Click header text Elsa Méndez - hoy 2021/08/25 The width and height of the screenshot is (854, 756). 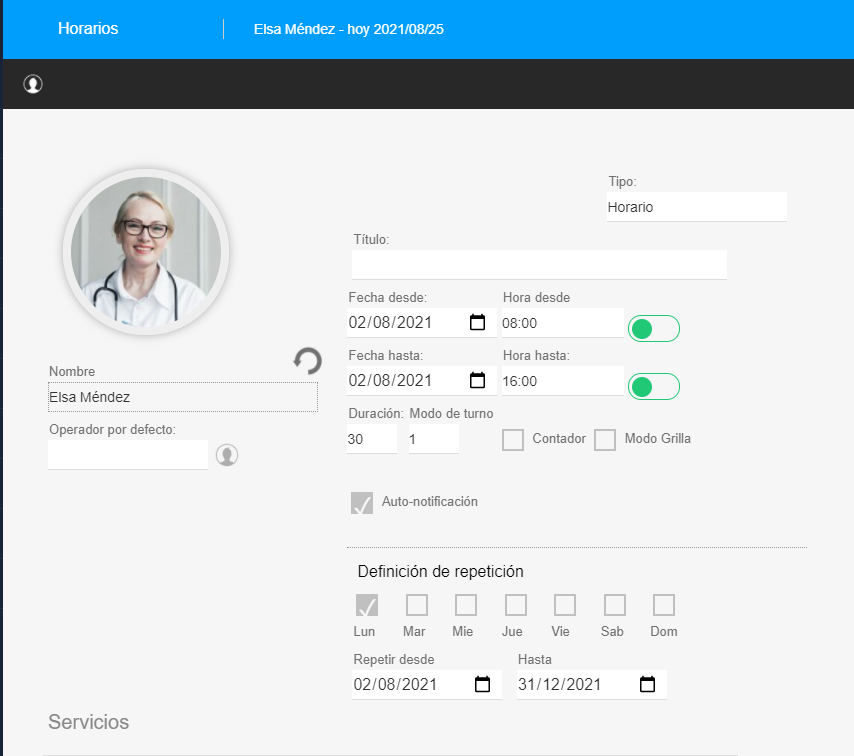pos(349,29)
